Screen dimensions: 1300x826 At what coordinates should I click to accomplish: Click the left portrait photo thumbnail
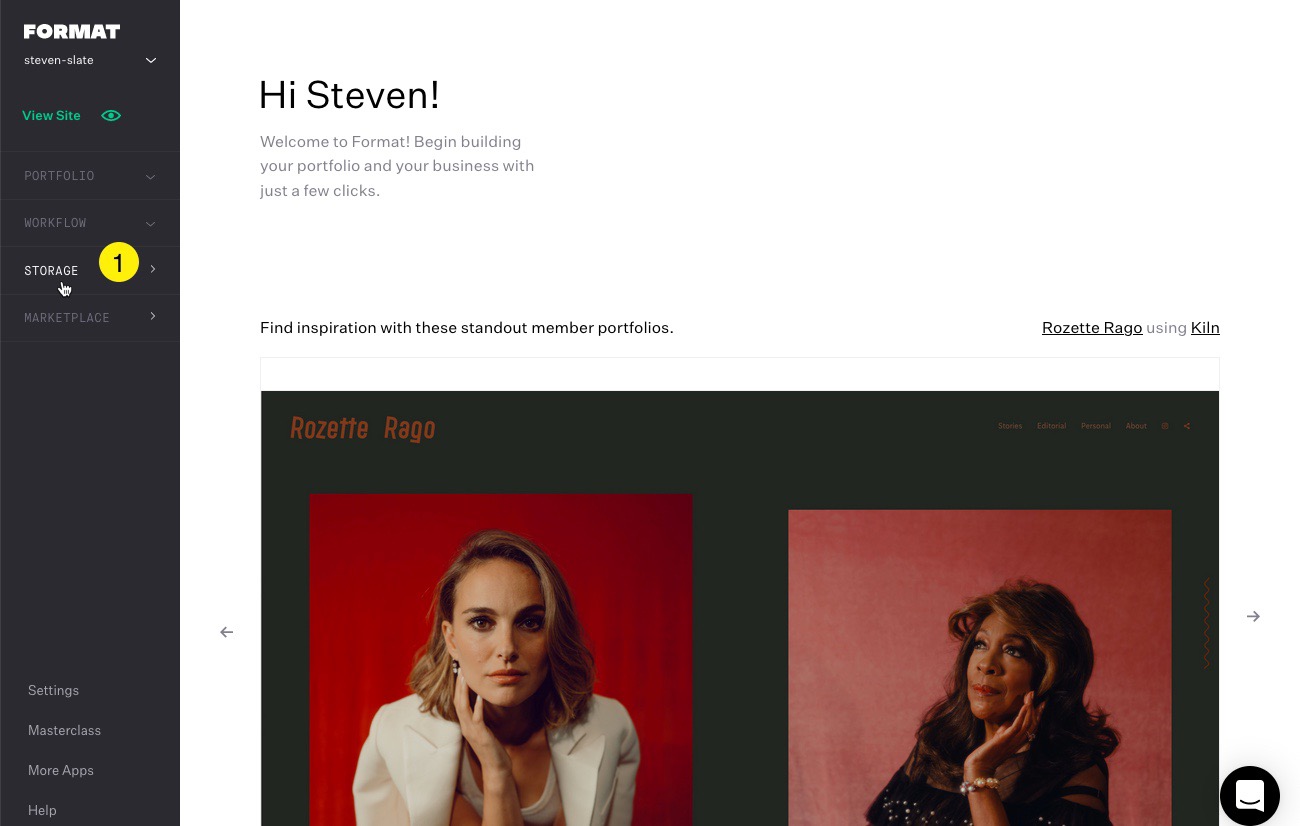click(500, 660)
